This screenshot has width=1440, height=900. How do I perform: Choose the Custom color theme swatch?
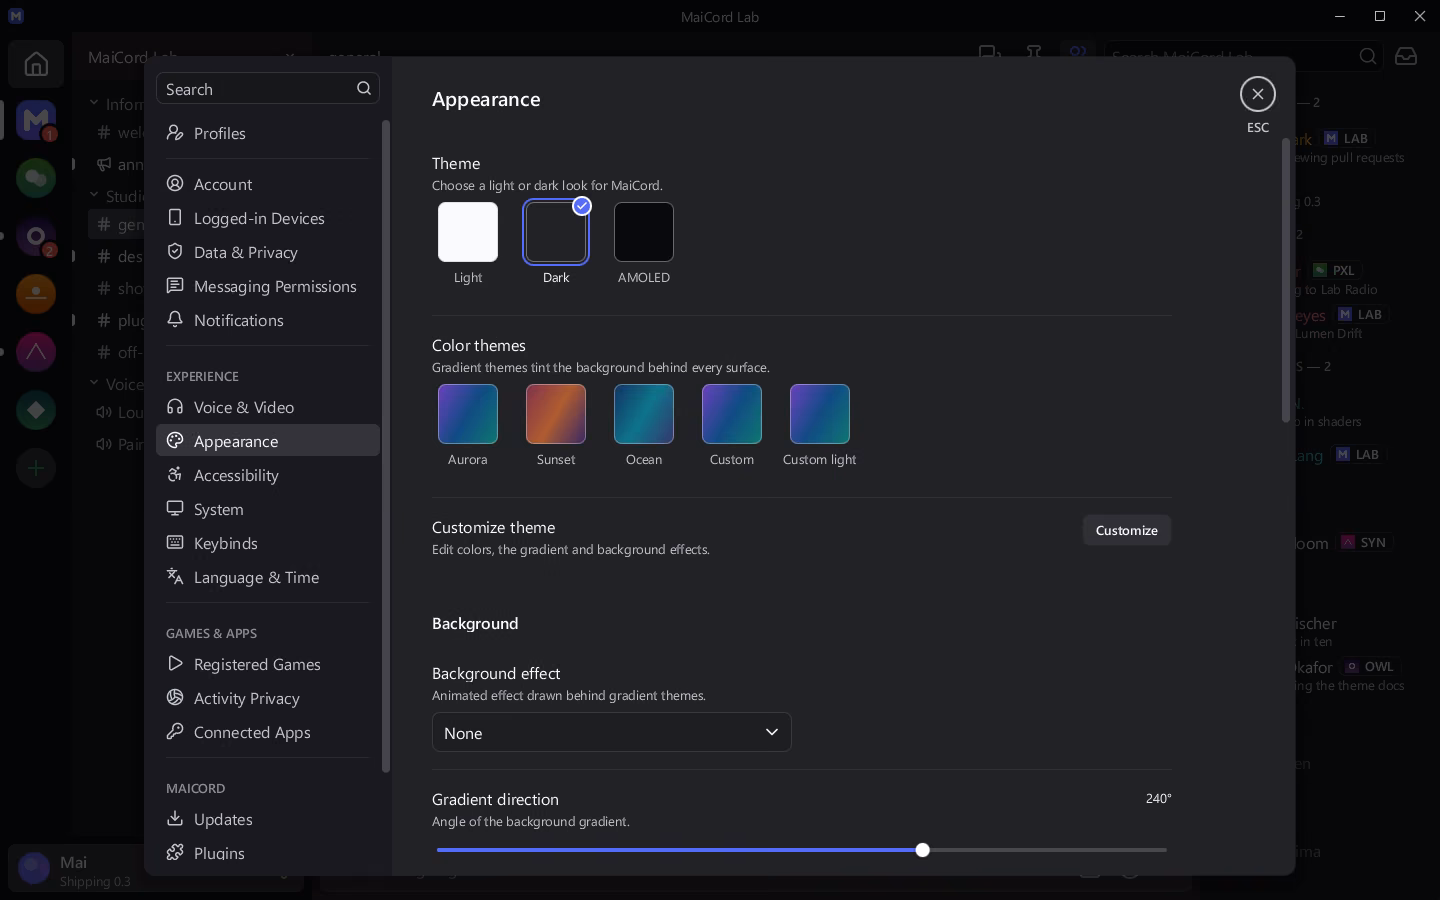(x=732, y=414)
